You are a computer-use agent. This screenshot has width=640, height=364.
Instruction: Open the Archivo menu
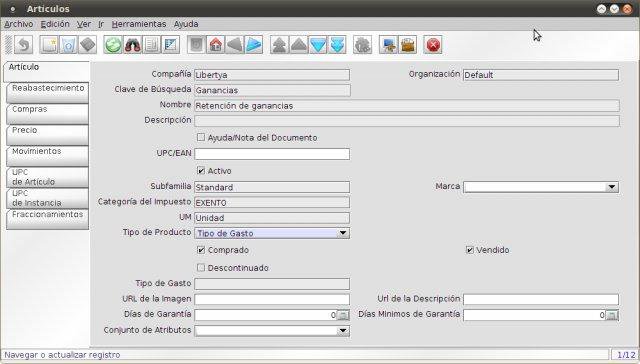coord(19,24)
